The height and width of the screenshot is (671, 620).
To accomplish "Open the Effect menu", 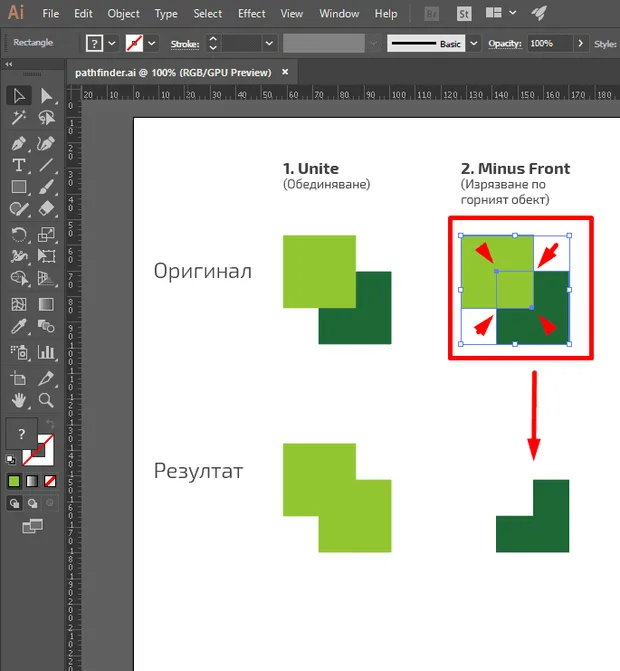I will [252, 14].
